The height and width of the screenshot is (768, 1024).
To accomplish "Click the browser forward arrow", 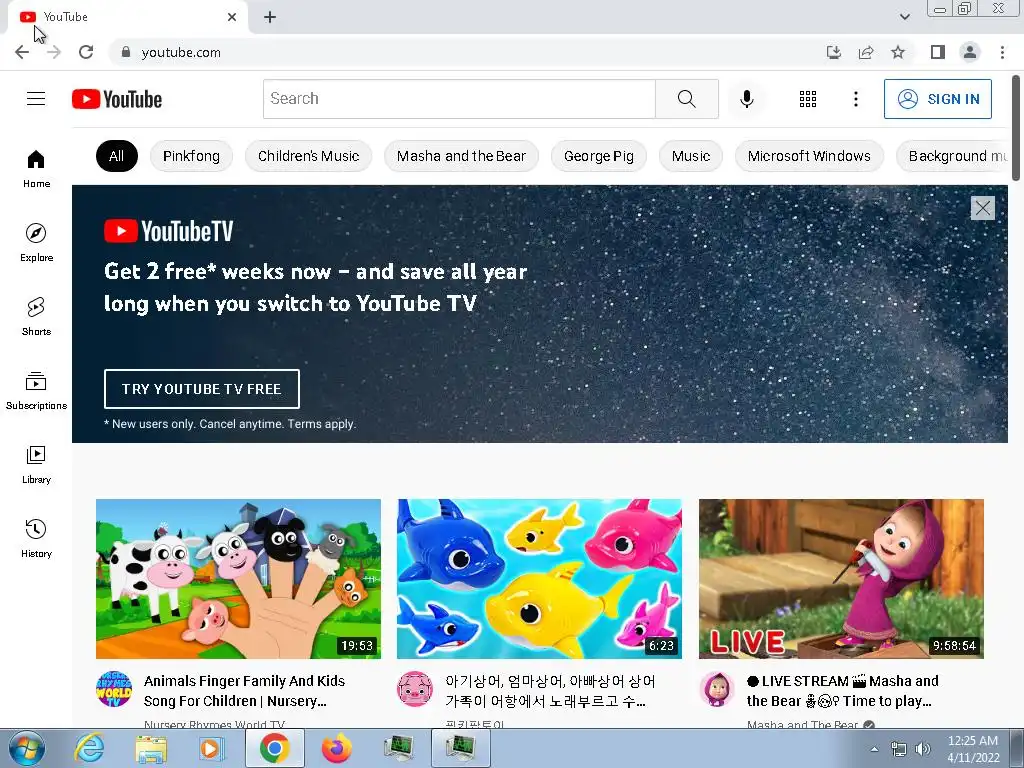I will pos(54,52).
